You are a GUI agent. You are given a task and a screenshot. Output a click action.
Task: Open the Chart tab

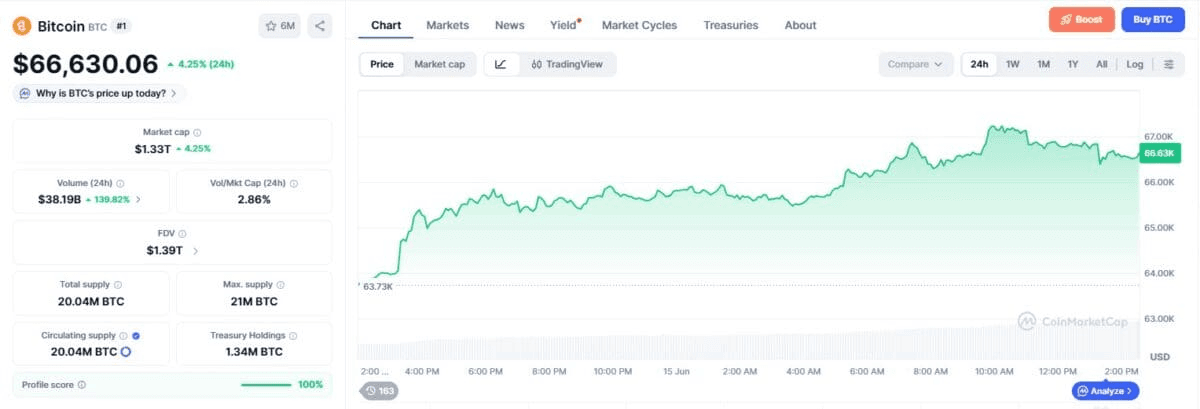(x=386, y=25)
